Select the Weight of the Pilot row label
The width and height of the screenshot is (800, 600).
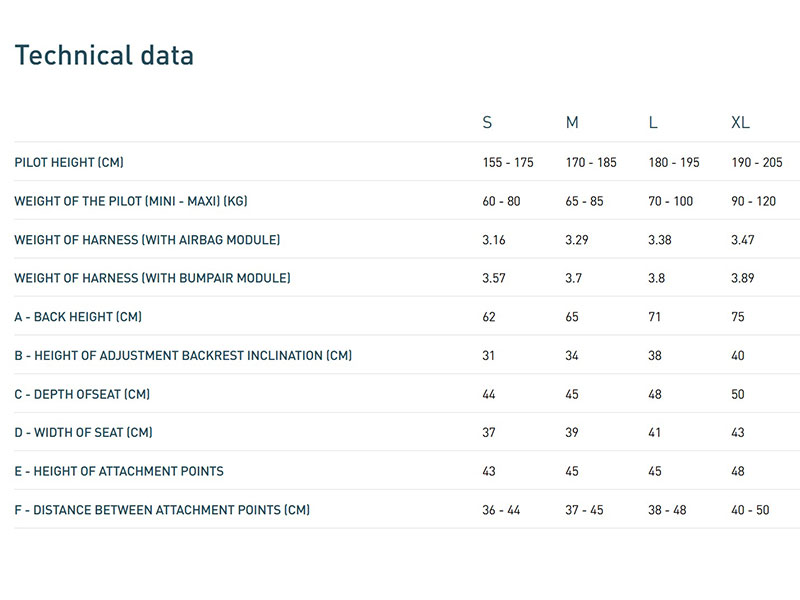pyautogui.click(x=131, y=201)
